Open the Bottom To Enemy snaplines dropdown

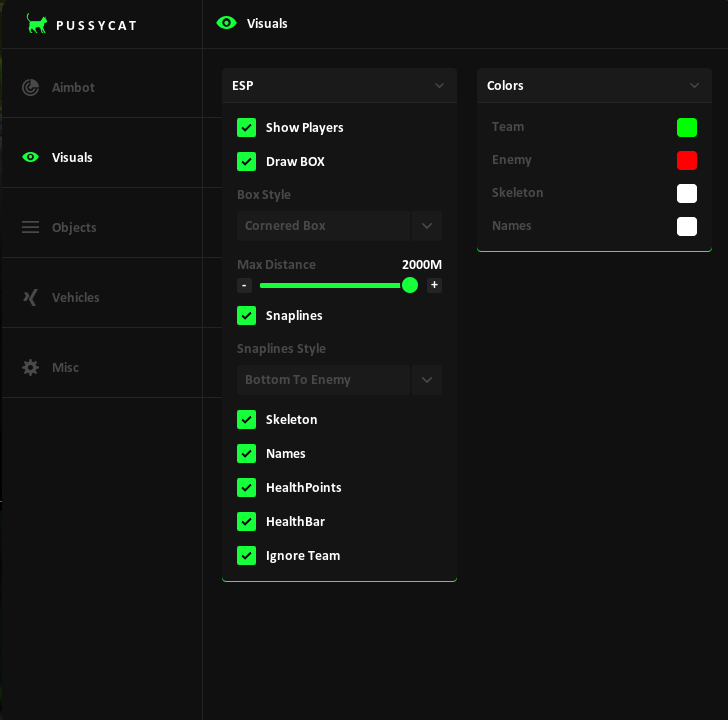(339, 380)
